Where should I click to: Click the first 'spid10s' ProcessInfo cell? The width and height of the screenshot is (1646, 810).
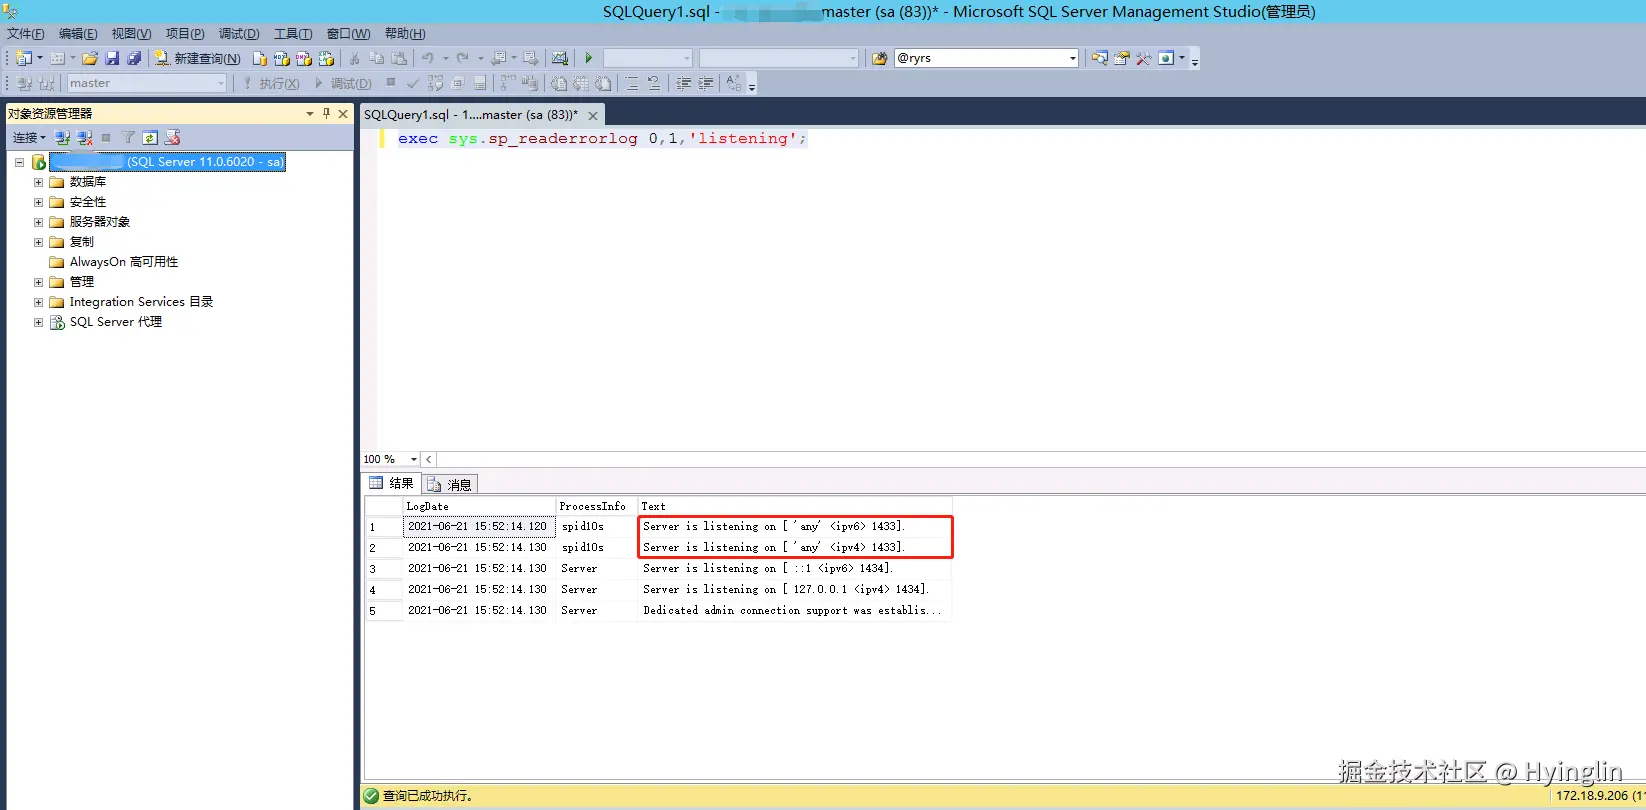(596, 527)
